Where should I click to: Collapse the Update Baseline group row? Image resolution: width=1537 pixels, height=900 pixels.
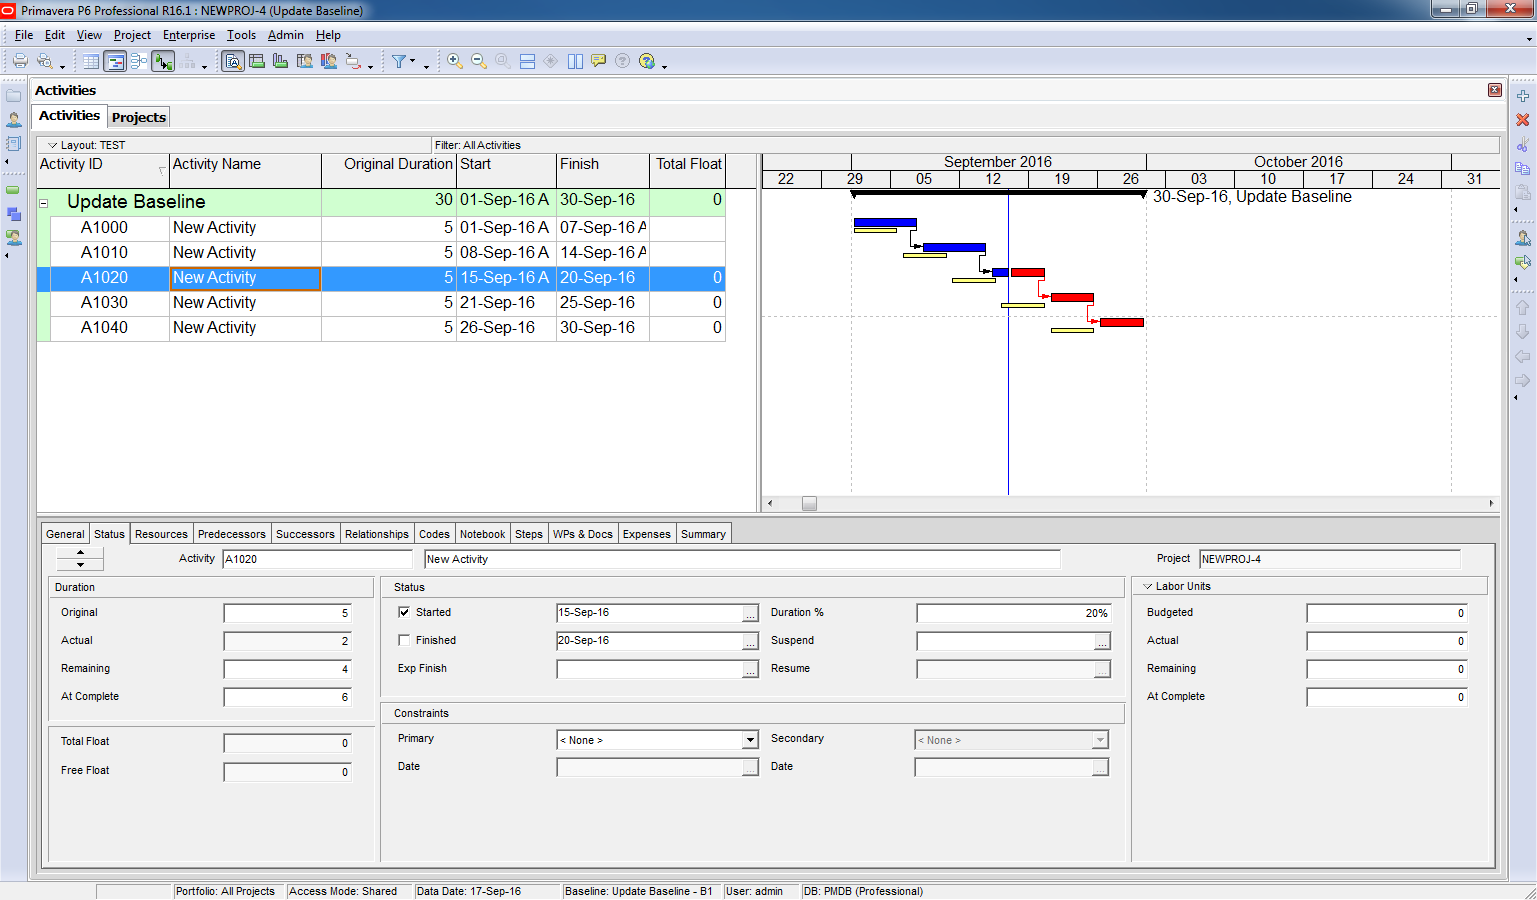pyautogui.click(x=44, y=203)
